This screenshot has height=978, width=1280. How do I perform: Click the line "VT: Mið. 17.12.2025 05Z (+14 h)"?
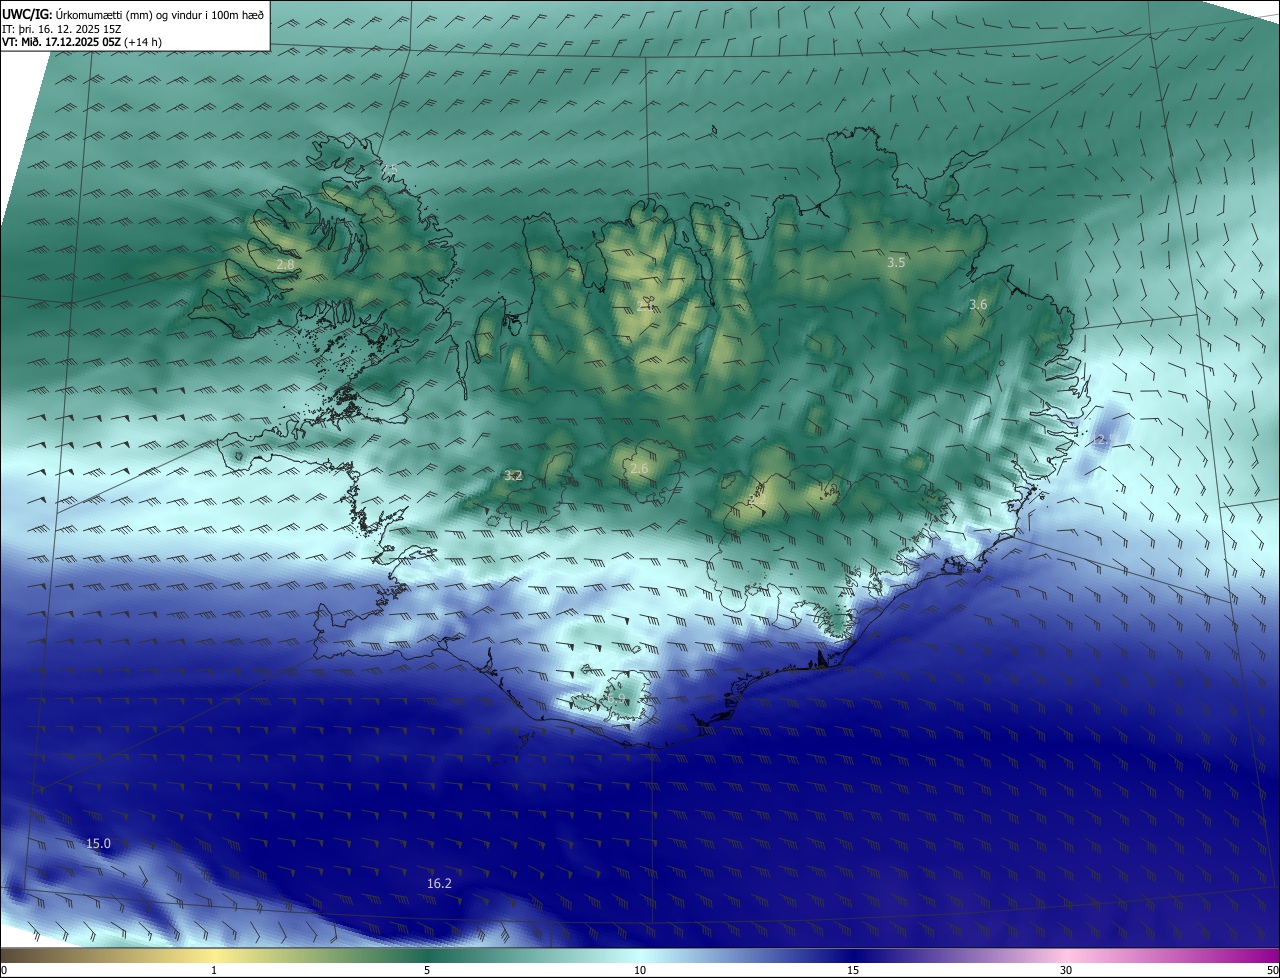(82, 42)
